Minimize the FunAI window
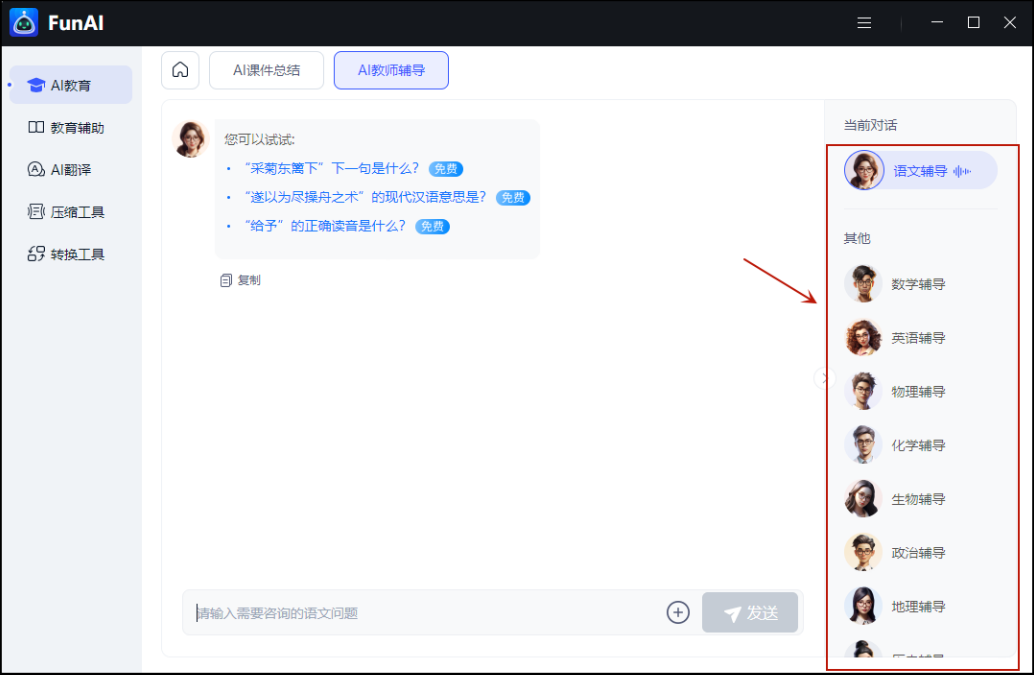This screenshot has width=1034, height=675. click(936, 22)
